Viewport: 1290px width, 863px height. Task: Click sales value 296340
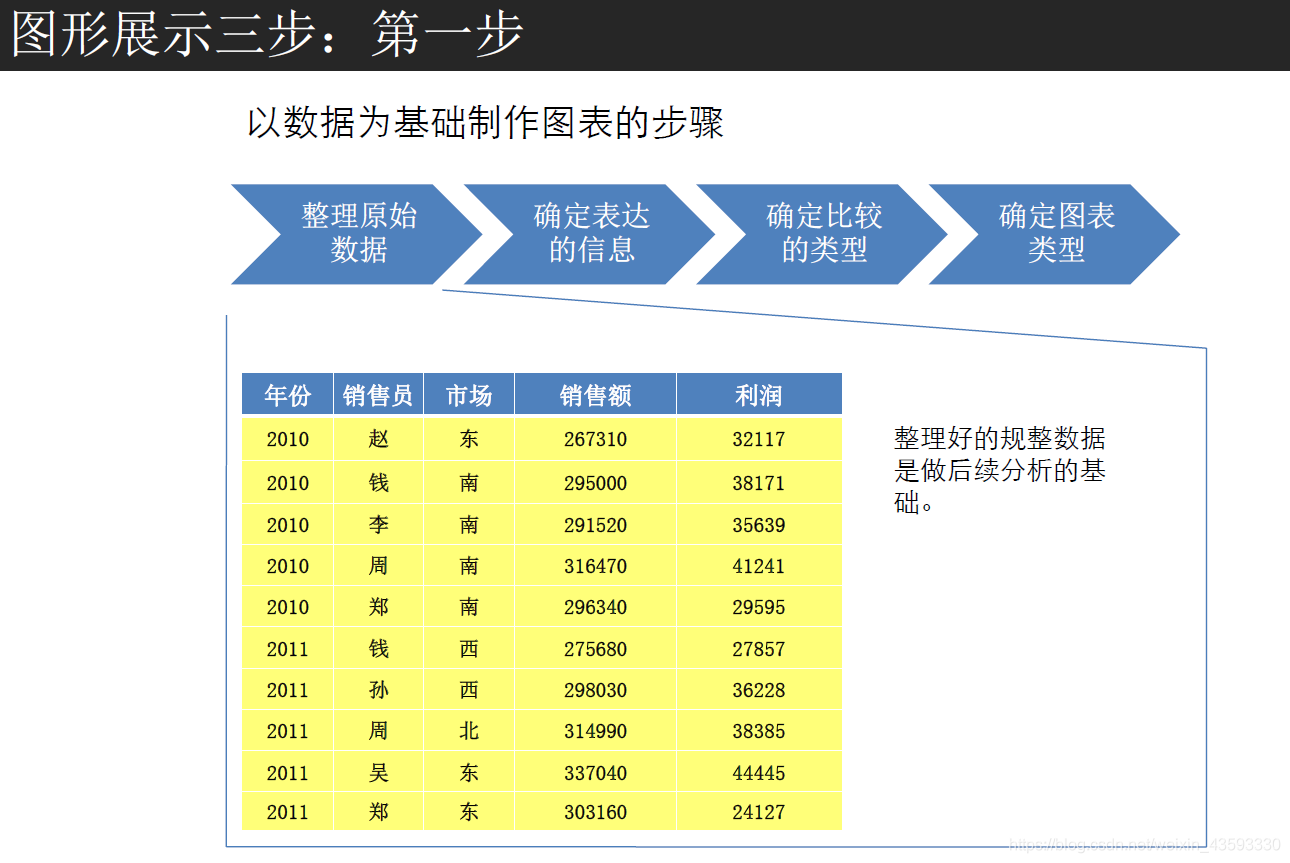point(596,607)
